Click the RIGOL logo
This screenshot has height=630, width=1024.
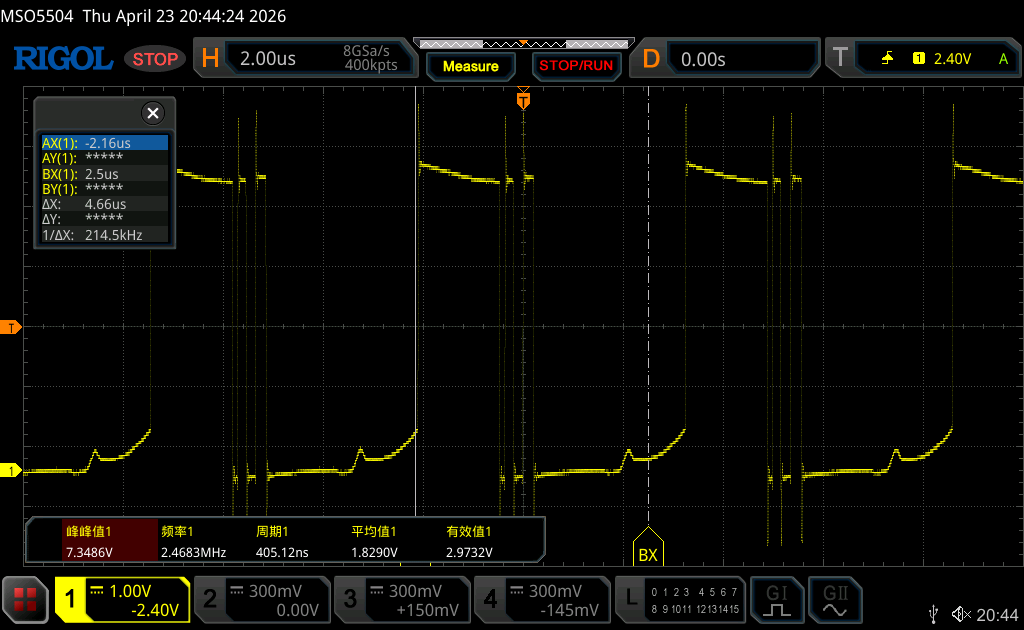[62, 59]
